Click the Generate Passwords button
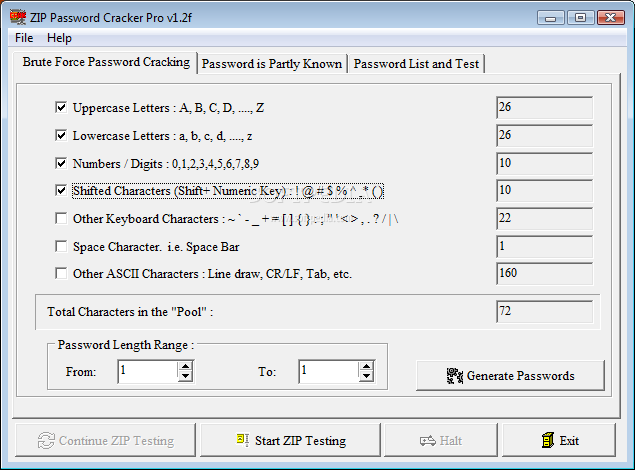 [x=510, y=376]
